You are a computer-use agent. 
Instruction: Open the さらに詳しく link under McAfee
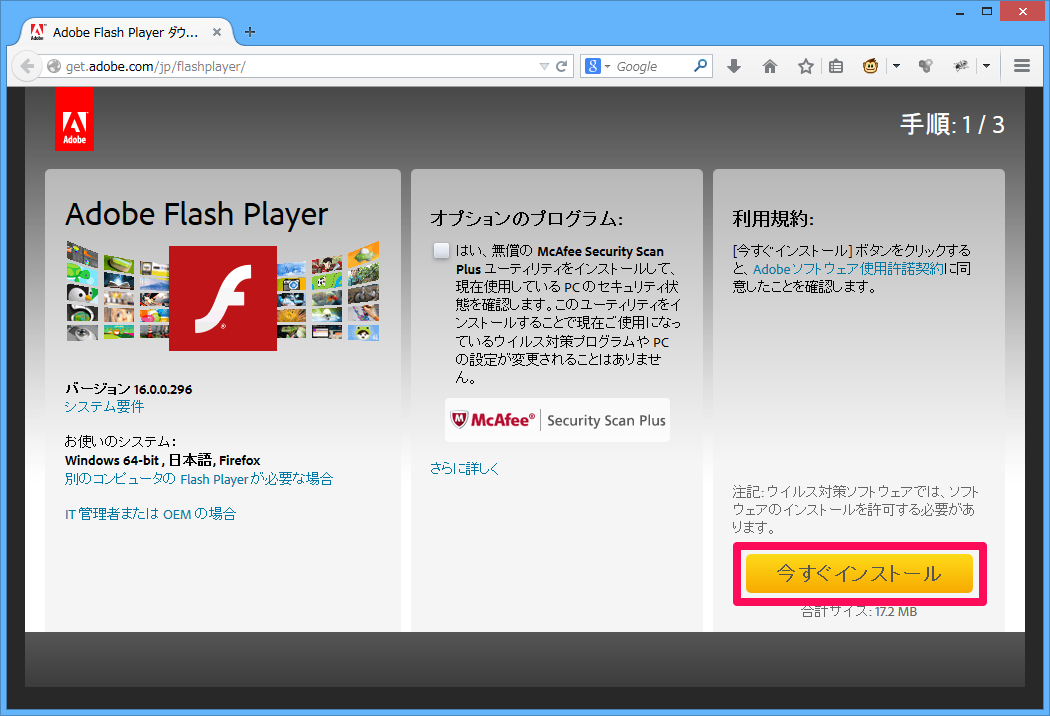pyautogui.click(x=464, y=468)
